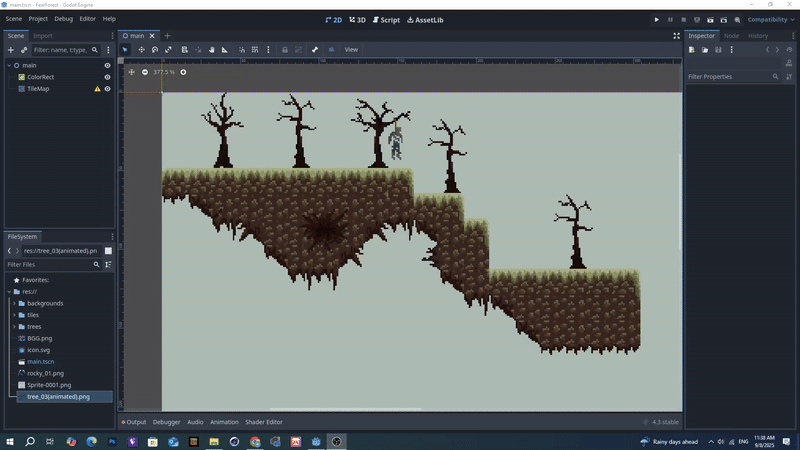This screenshot has height=450, width=800.
Task: Toggle distraction-free mode icon
Action: [676, 35]
